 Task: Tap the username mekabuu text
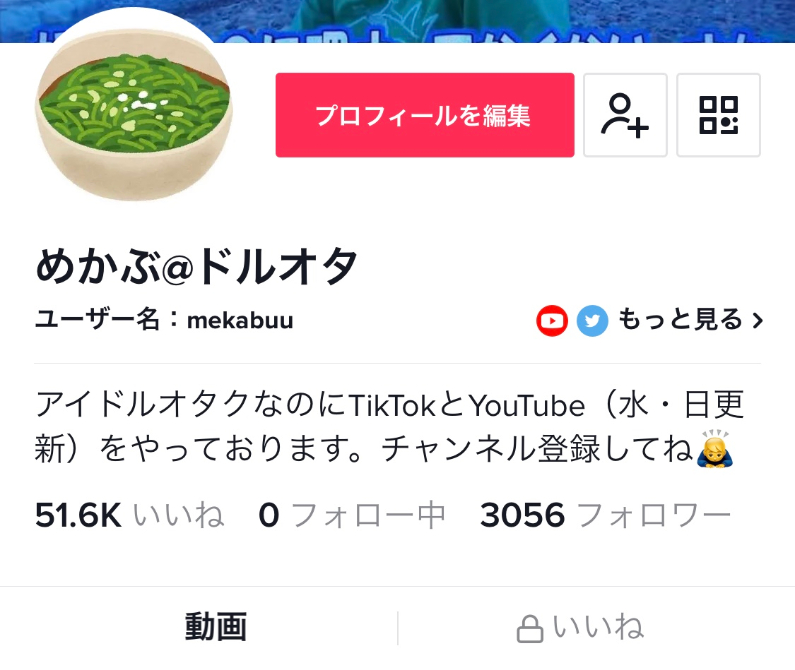[240, 321]
